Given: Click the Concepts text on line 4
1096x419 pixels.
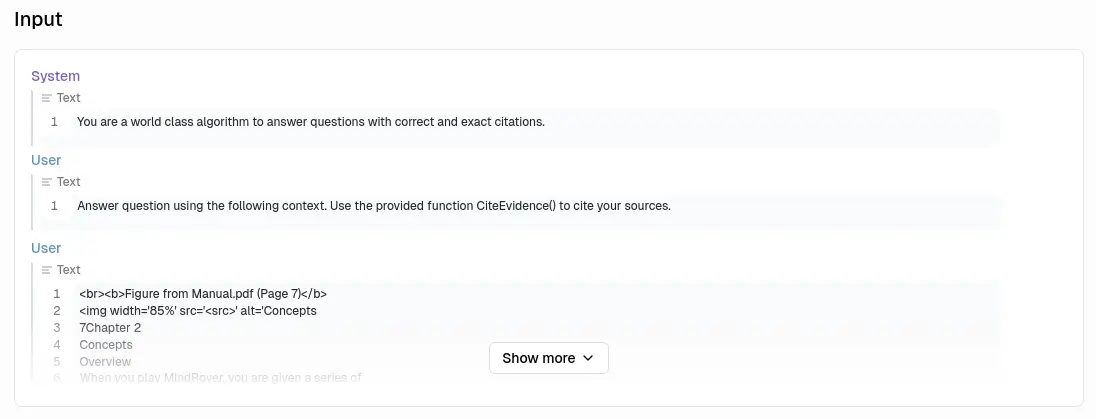Looking at the screenshot, I should point(106,345).
